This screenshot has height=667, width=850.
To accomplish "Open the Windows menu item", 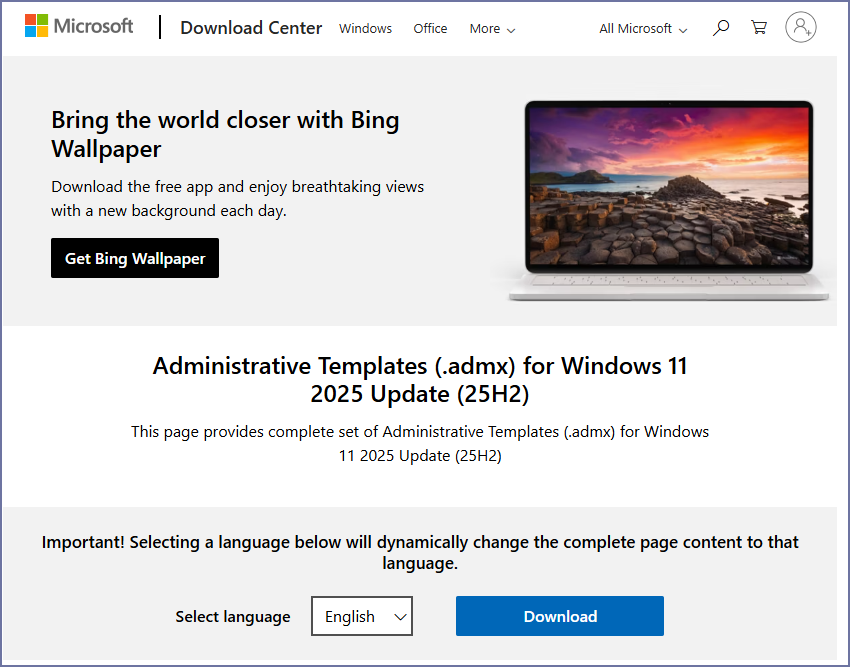I will (365, 29).
